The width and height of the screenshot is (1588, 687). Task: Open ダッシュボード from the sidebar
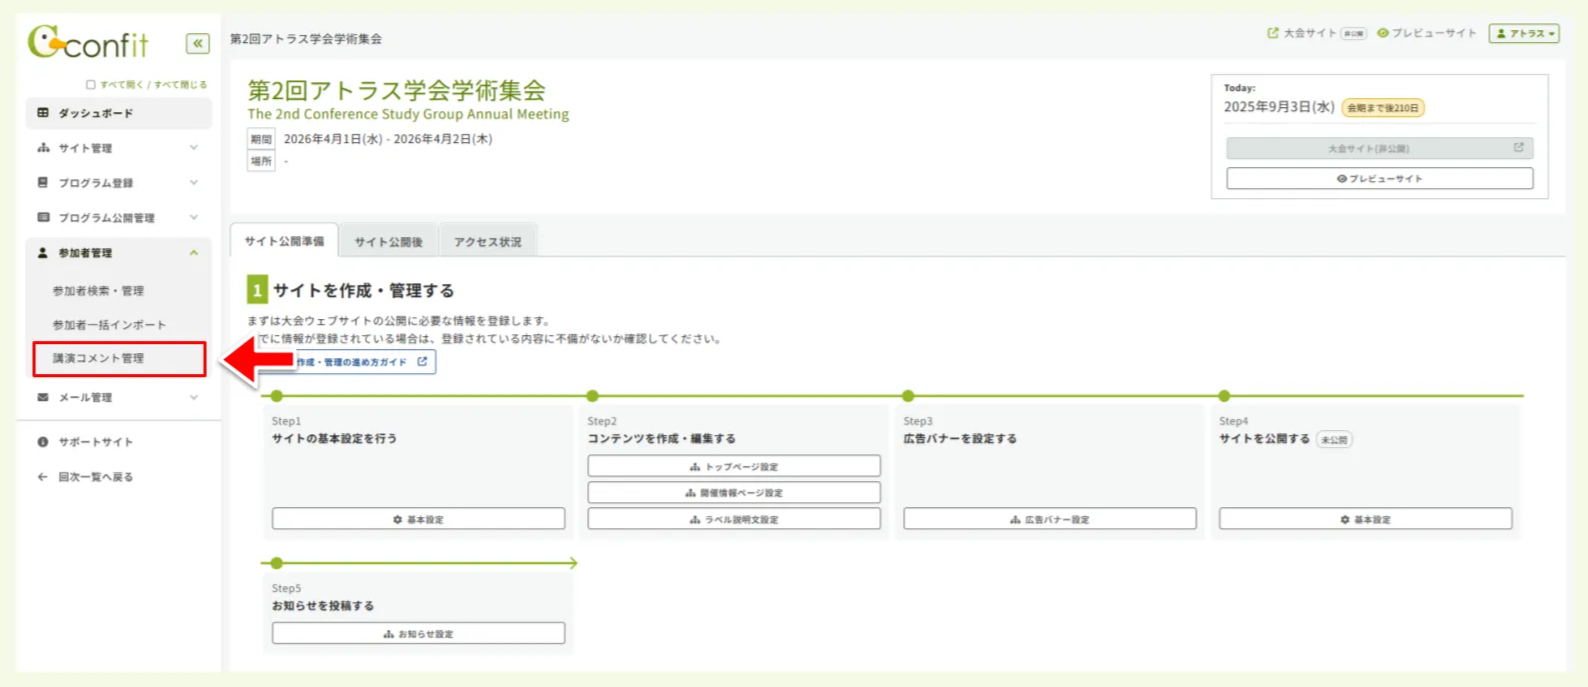pyautogui.click(x=119, y=113)
